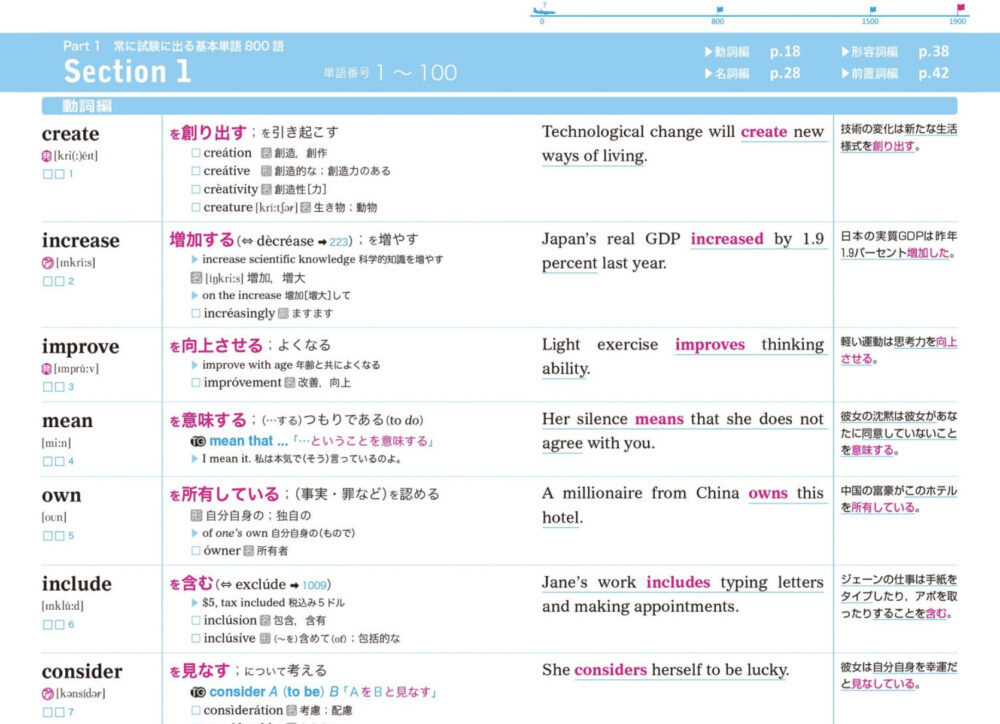Click the noun icon after 'inclúsion'
The image size is (1000, 724).
[x=265, y=620]
